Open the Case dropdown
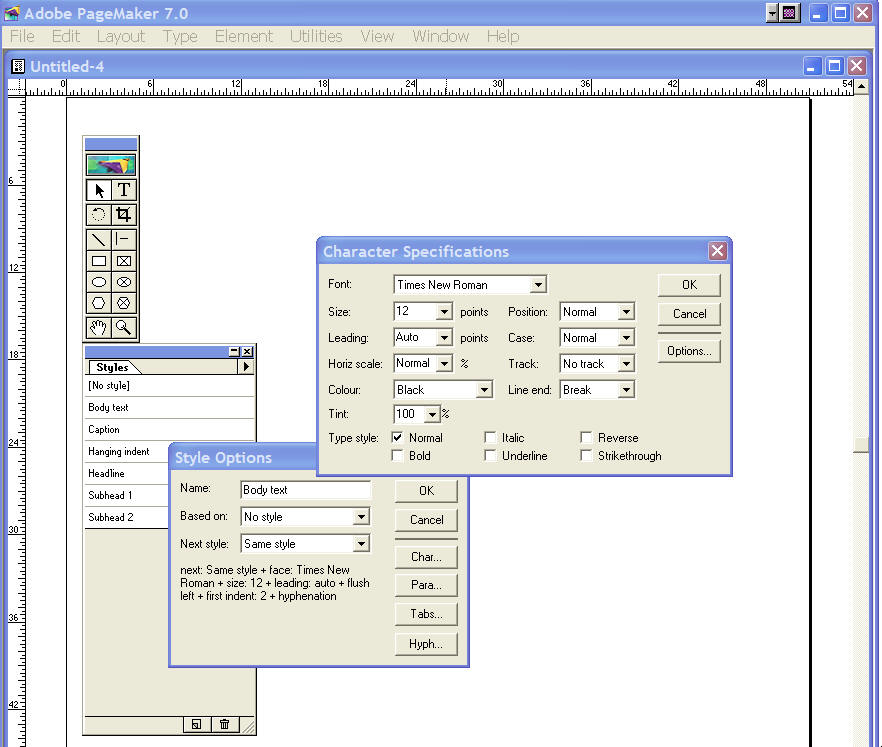 (x=626, y=338)
